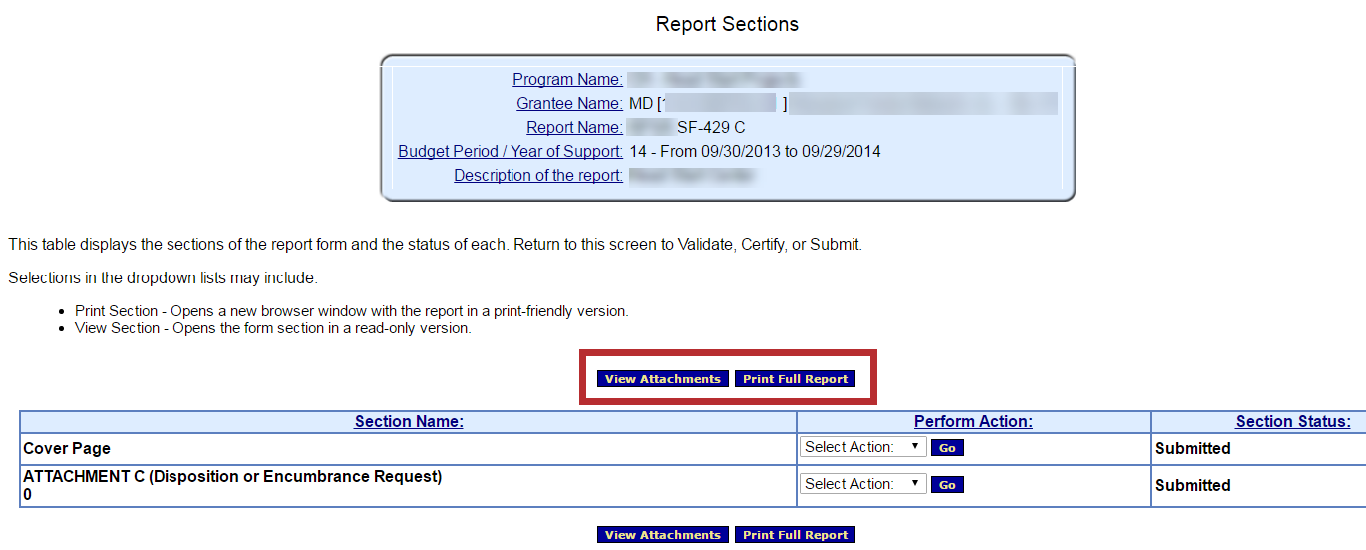Click Submitted status in Attachment C row

1192,486
